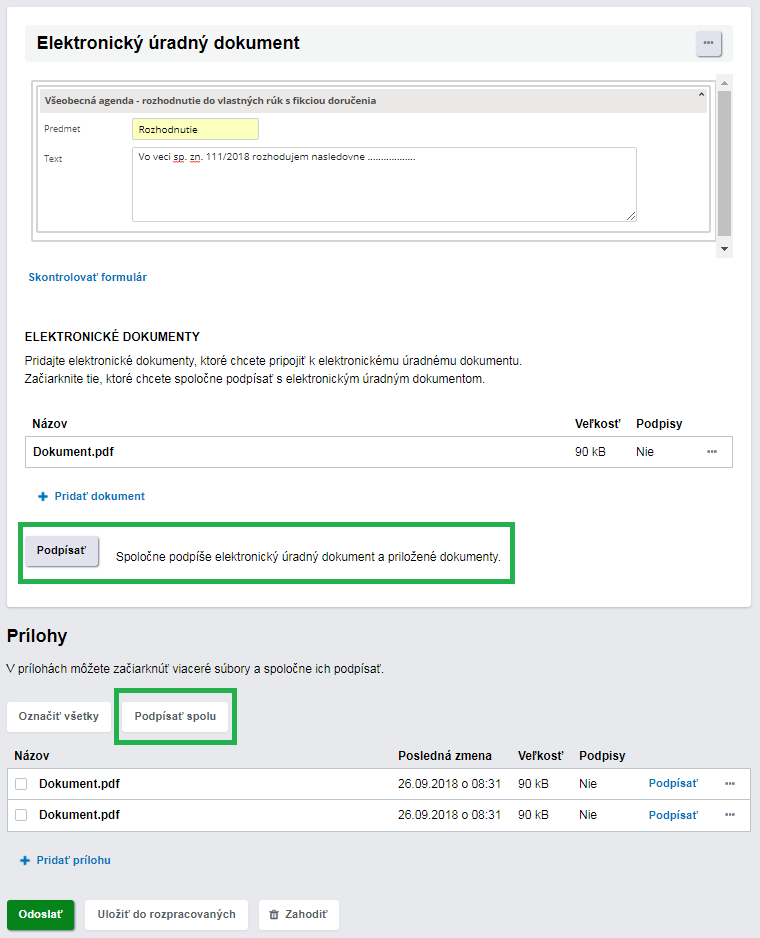Tick checkbox of first Dokument.pdf attachment
This screenshot has height=938, width=760.
point(21,784)
